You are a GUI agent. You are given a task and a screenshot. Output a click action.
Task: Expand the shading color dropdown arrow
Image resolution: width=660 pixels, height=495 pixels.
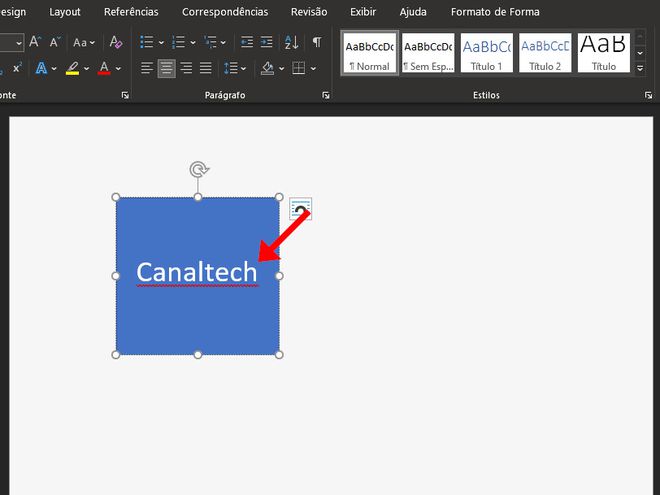[282, 69]
